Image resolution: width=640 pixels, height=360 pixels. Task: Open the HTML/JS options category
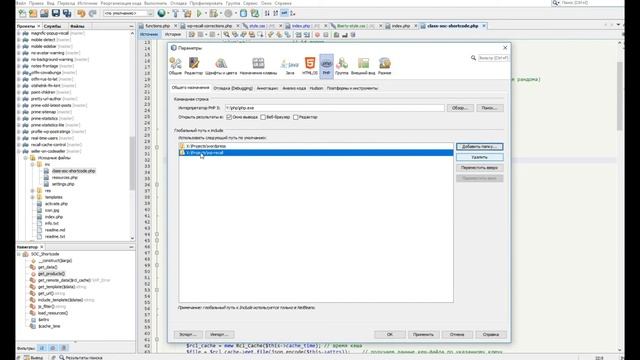[310, 66]
